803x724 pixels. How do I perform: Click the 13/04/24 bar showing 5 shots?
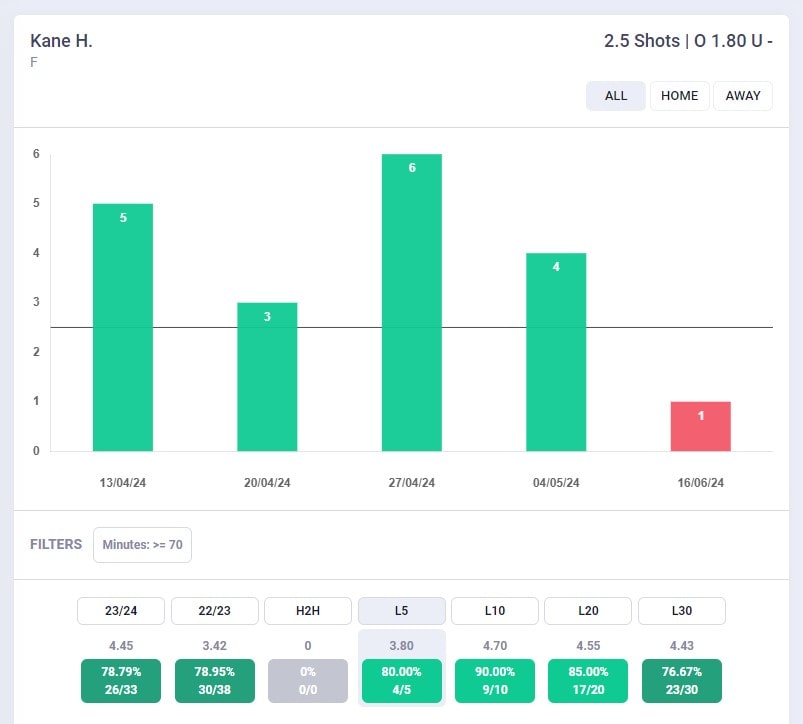pos(123,328)
